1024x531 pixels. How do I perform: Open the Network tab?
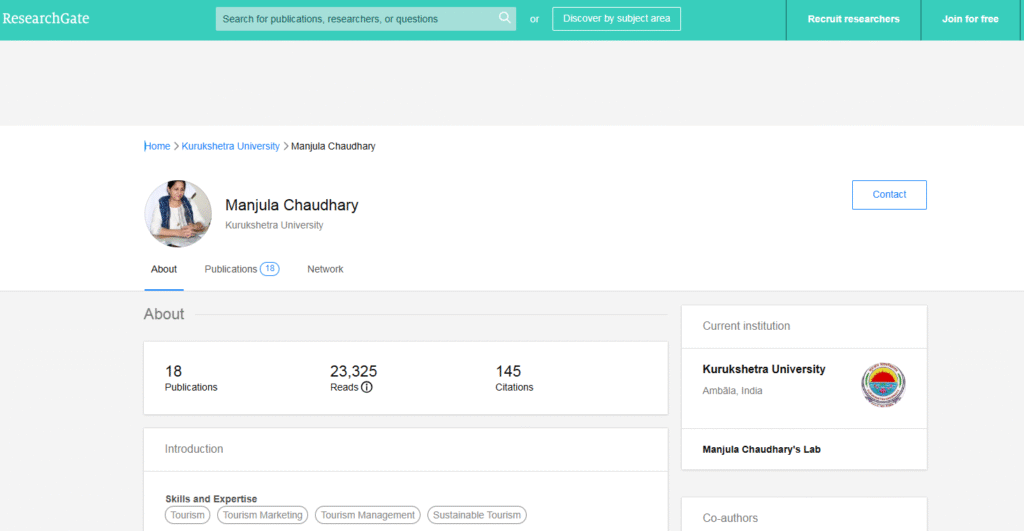325,269
